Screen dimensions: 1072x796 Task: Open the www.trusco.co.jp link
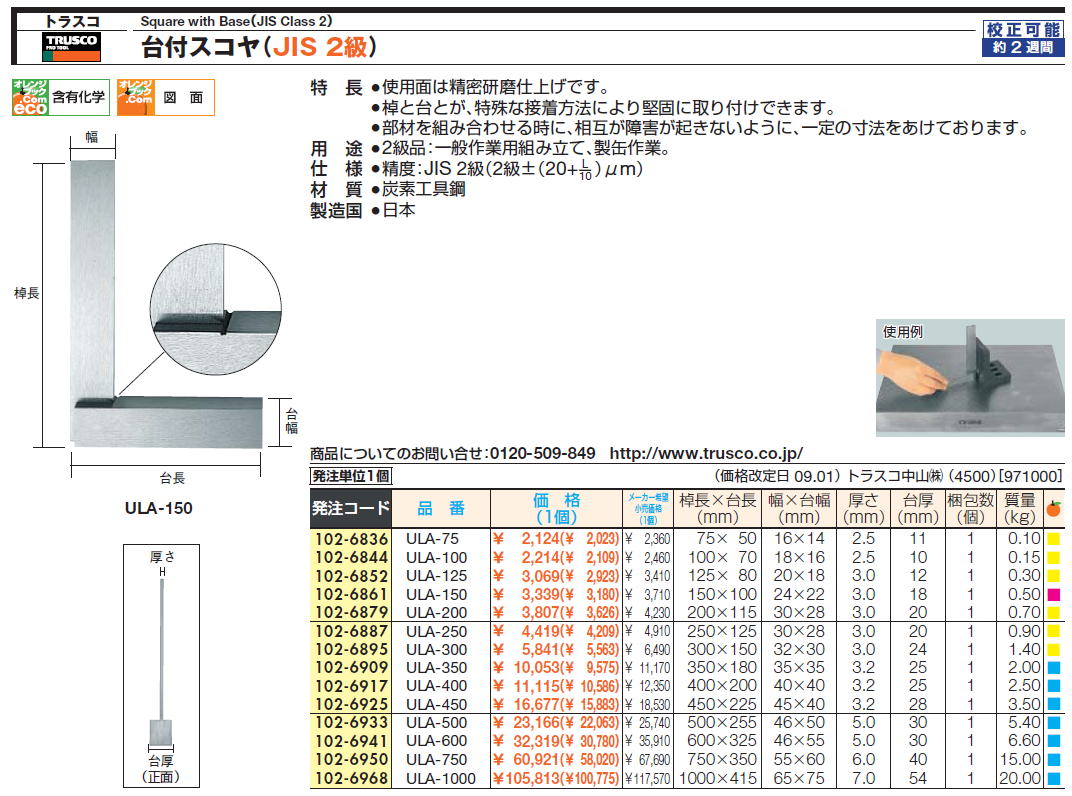point(706,453)
